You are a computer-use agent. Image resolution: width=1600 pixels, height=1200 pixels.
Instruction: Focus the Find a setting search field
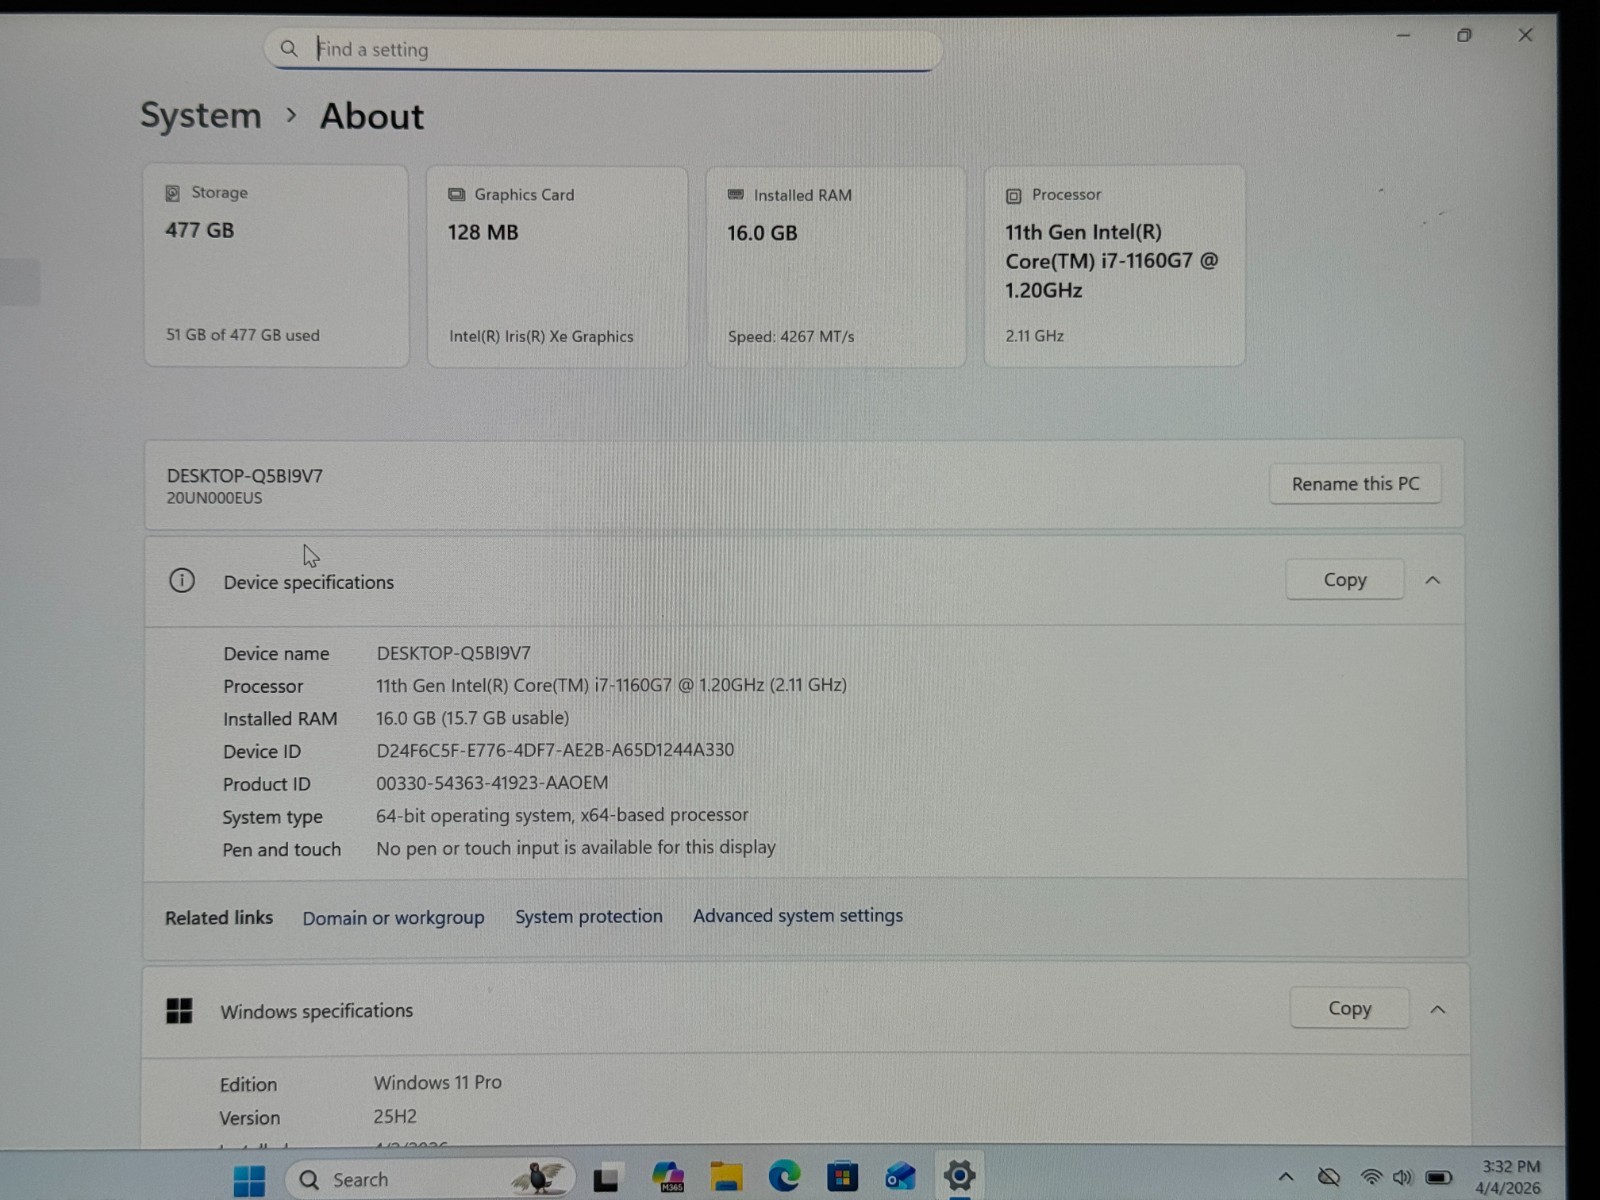coord(603,49)
